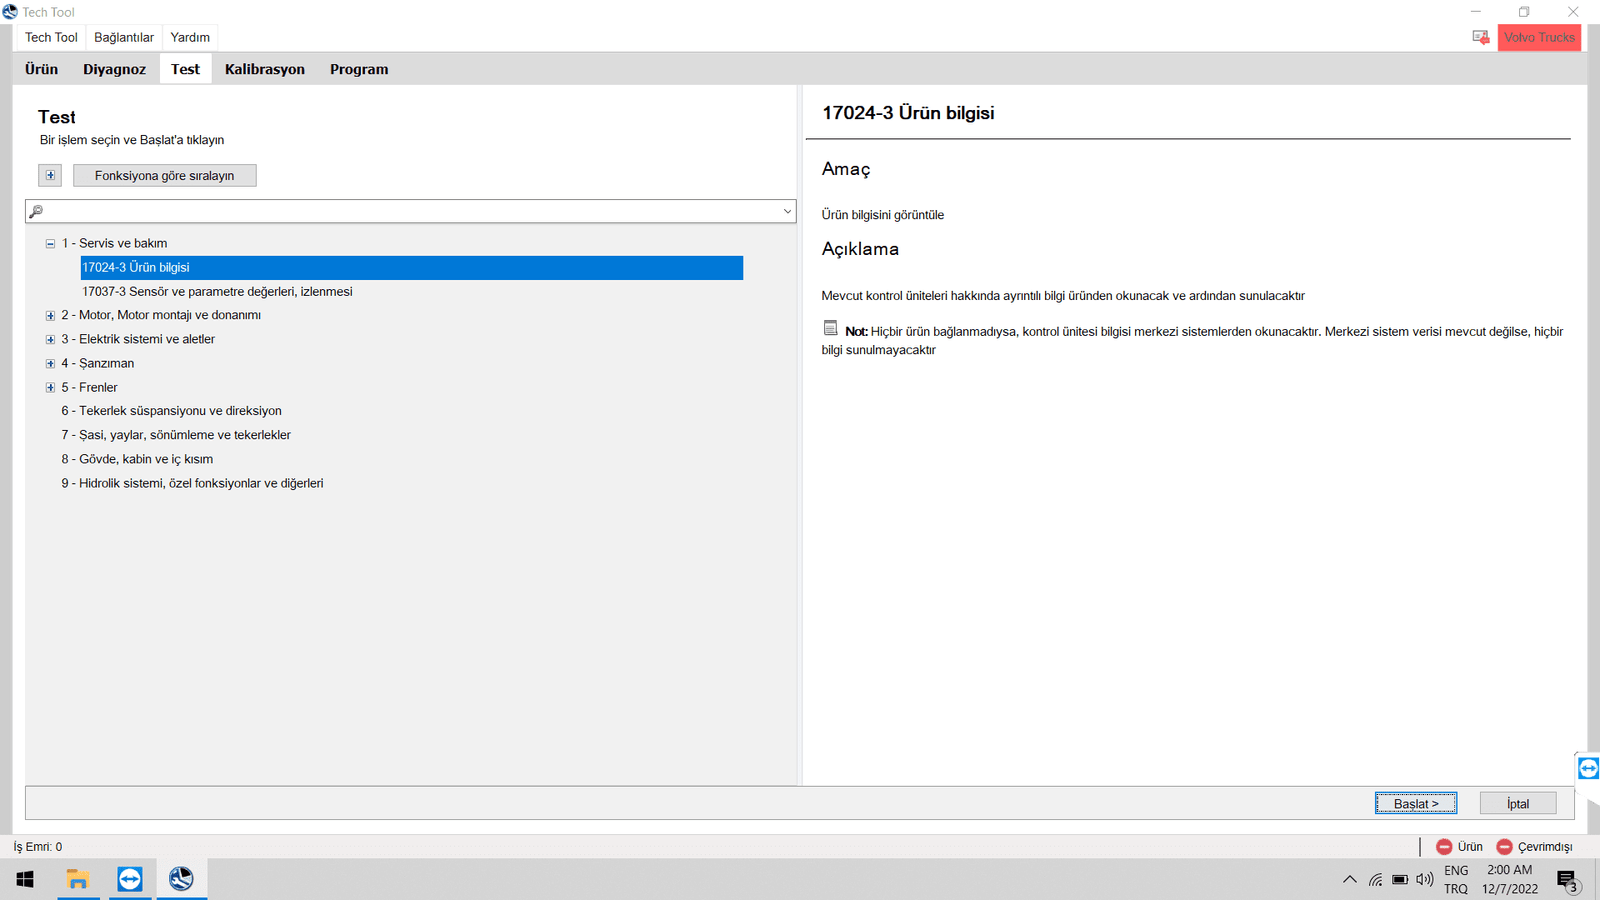Expand the 2 - Motor tree node
This screenshot has width=1600, height=900.
tap(50, 316)
